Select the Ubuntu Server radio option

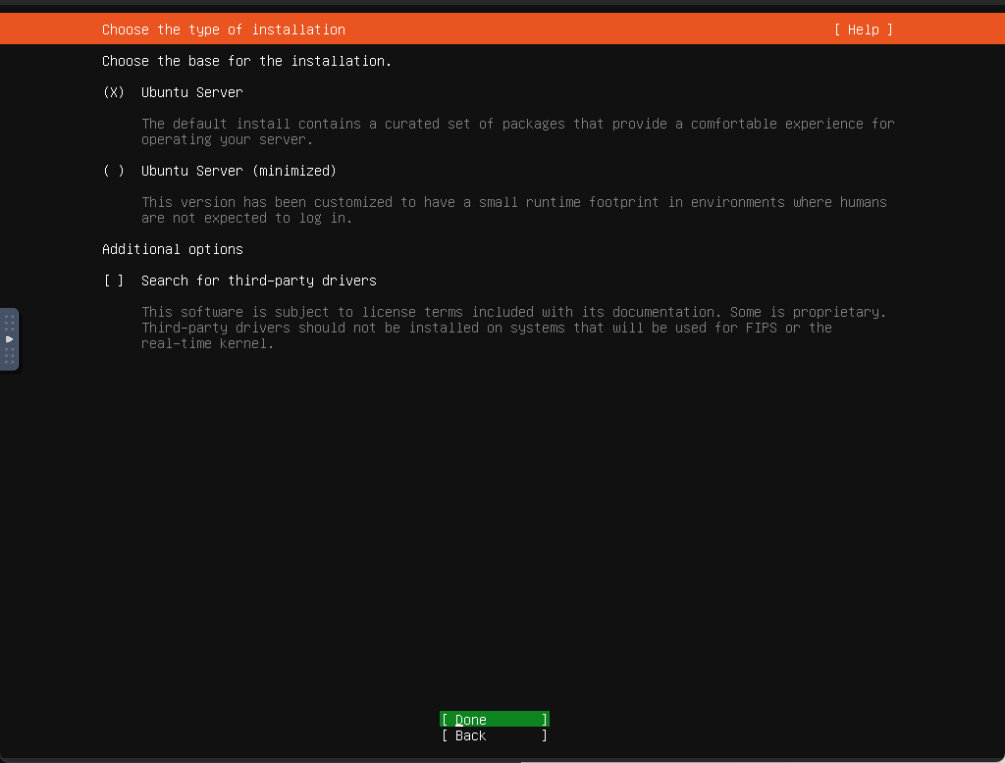tap(114, 92)
